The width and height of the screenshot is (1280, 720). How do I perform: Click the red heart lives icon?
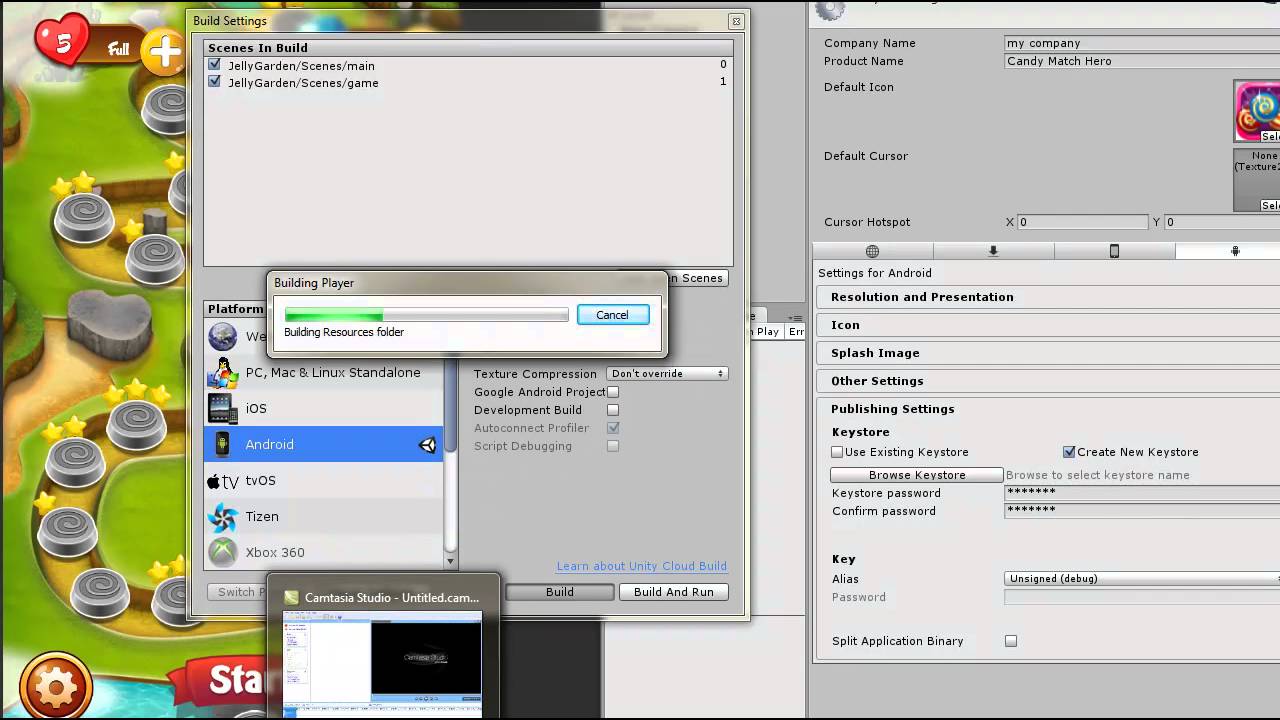[x=62, y=42]
